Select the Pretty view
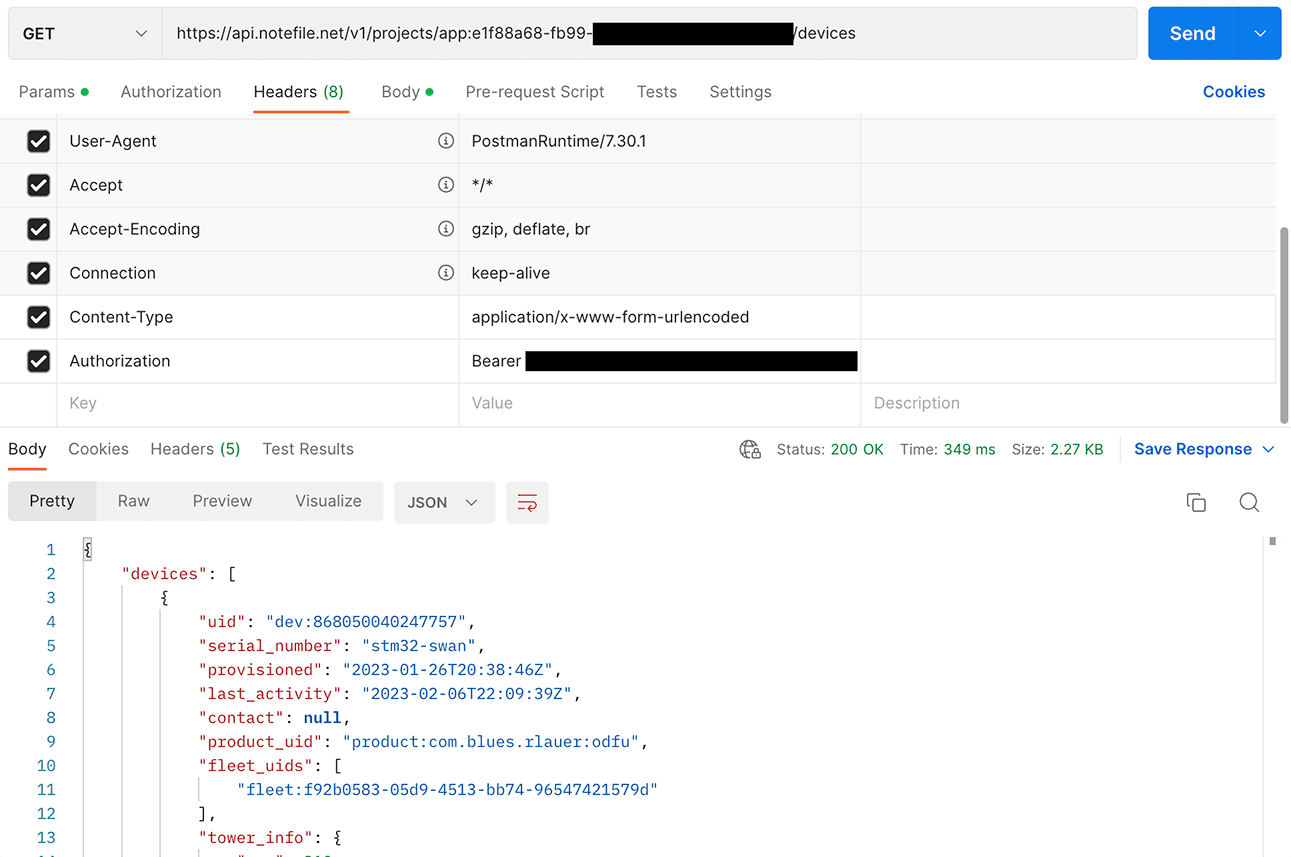This screenshot has width=1291, height=857. click(x=52, y=502)
